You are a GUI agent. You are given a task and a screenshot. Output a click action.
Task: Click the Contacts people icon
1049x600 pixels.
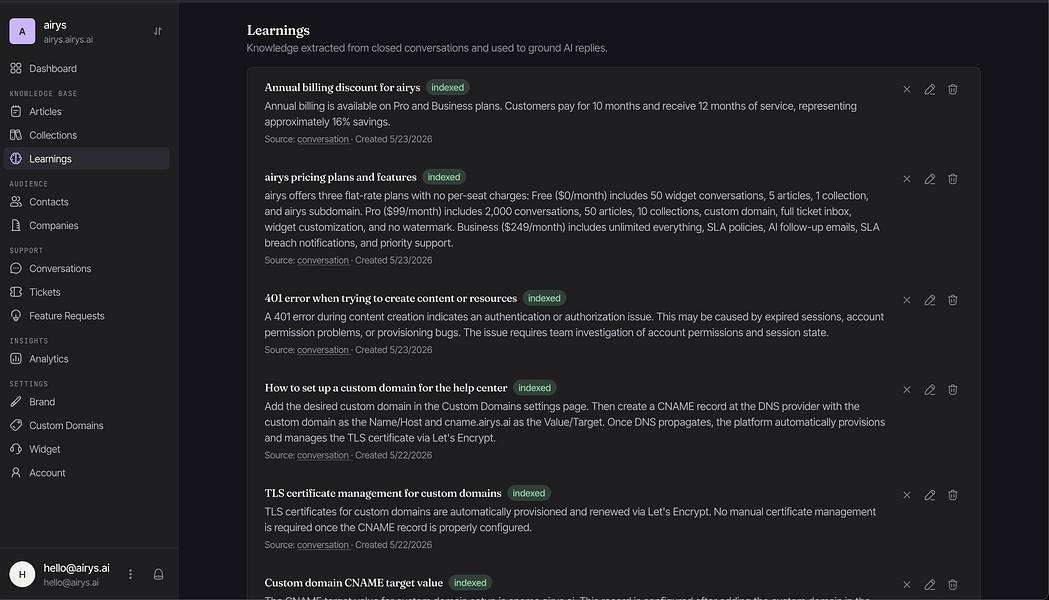[x=16, y=202]
